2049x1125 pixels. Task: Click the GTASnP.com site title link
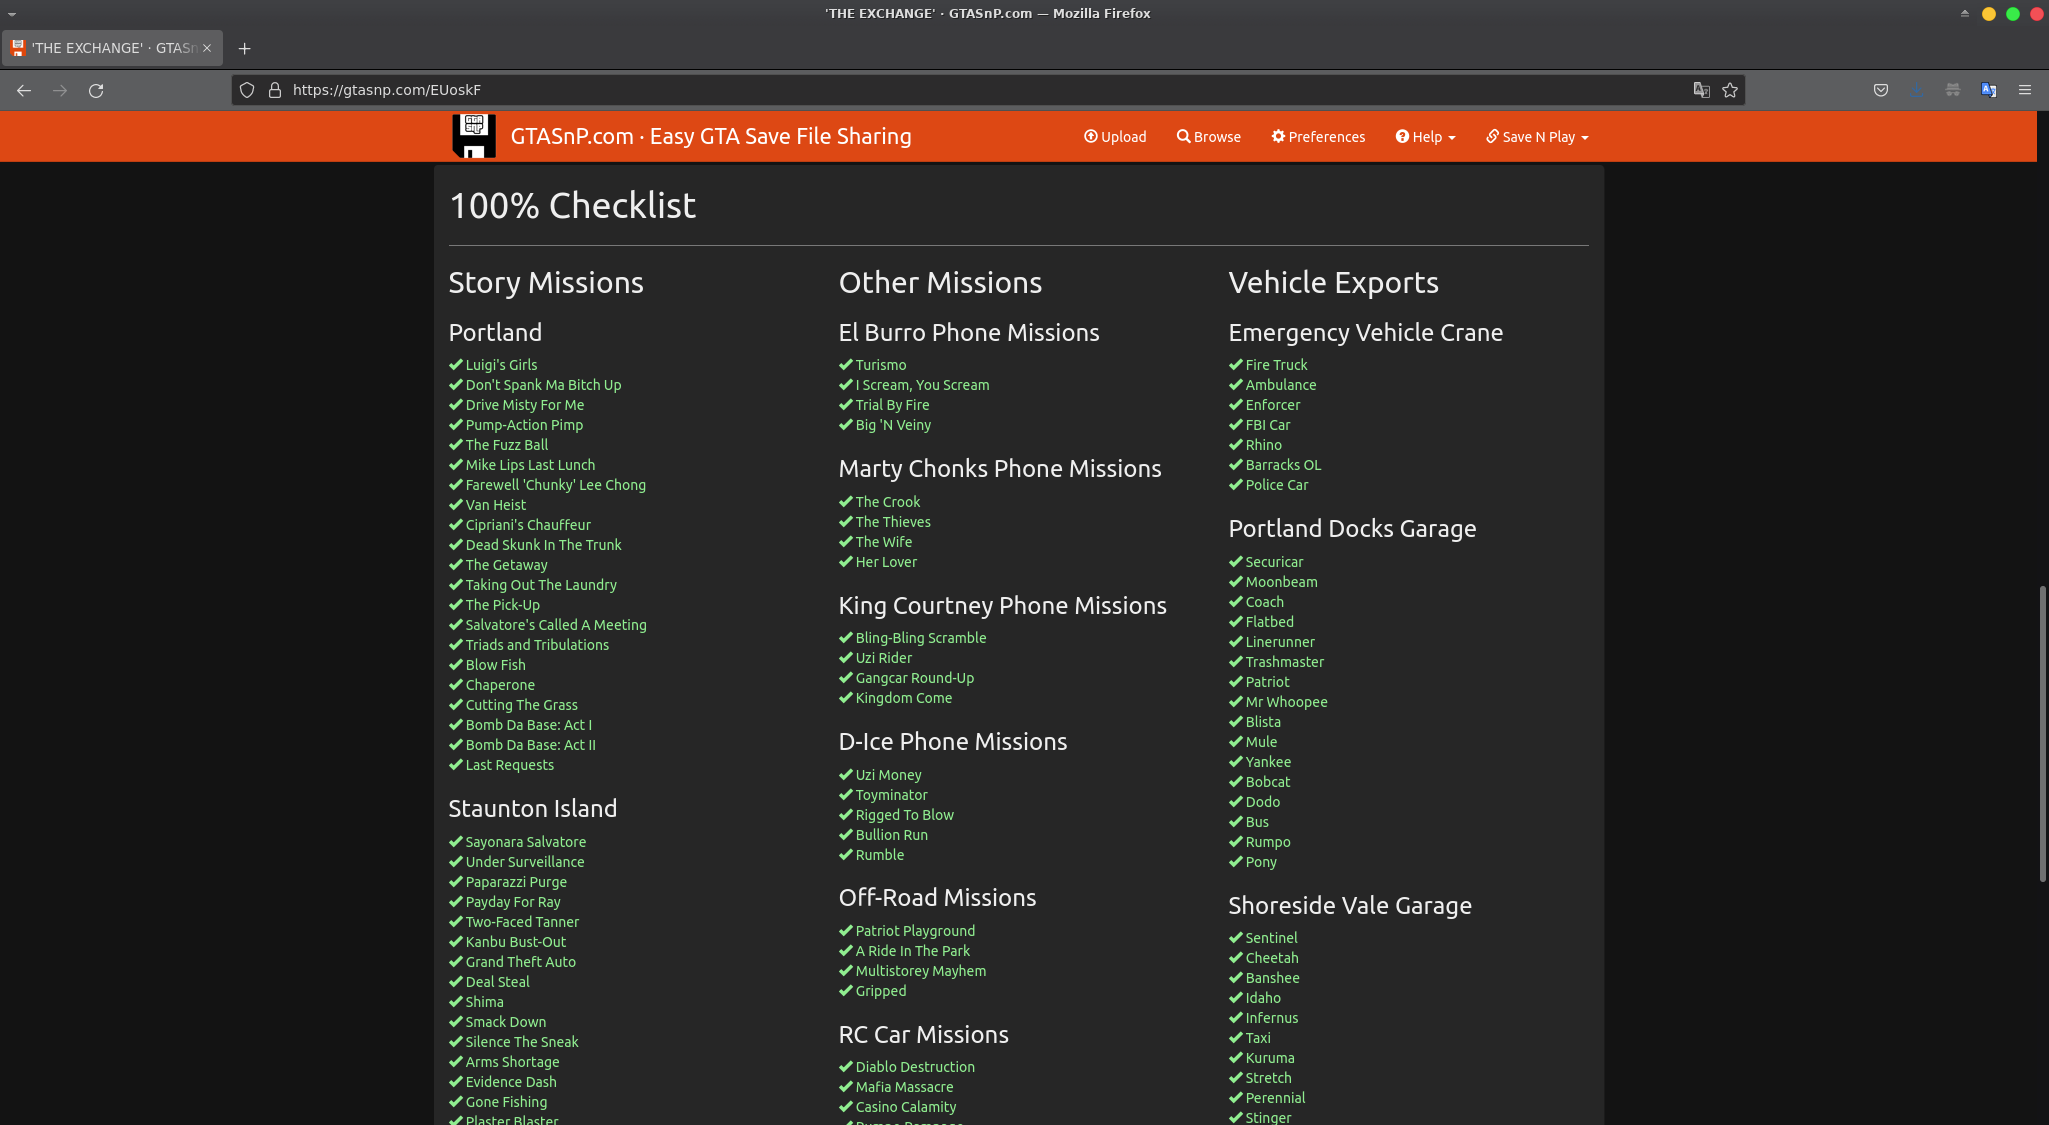pos(710,136)
